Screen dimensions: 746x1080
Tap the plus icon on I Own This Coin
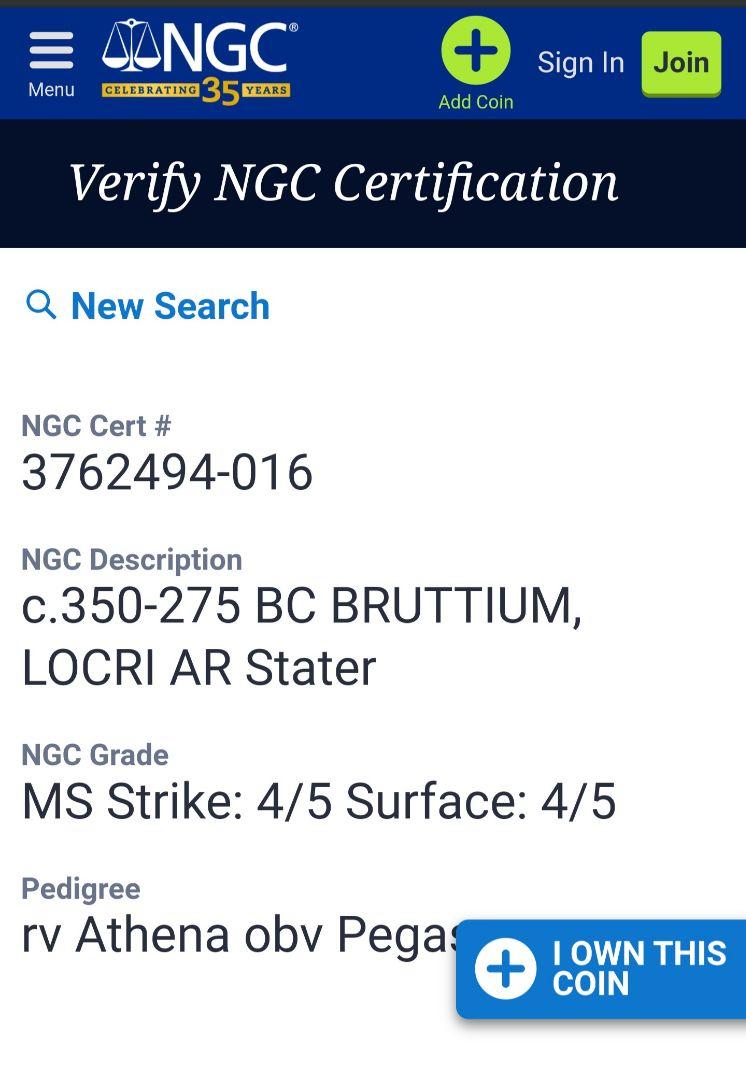coord(506,968)
